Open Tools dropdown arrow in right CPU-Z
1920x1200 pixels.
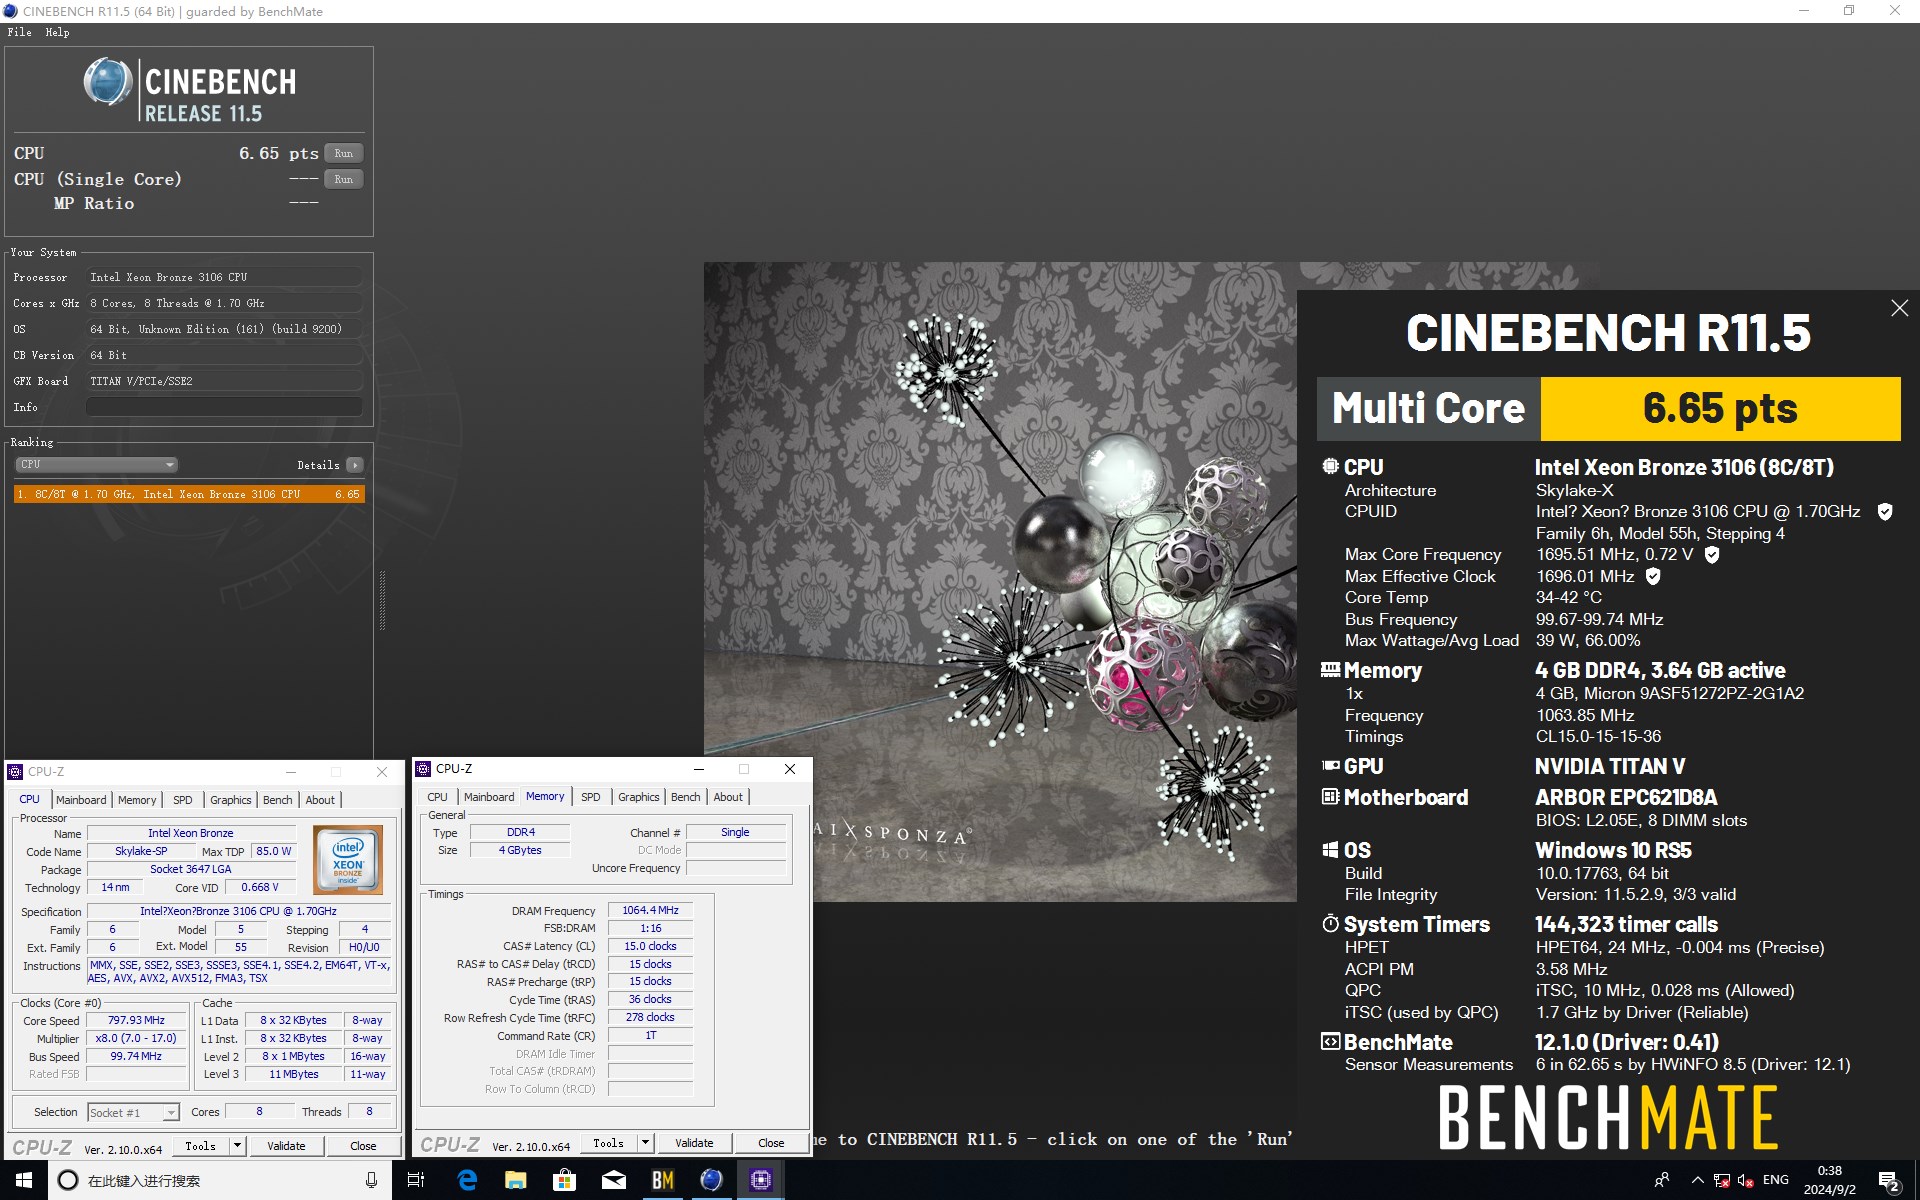tap(645, 1143)
